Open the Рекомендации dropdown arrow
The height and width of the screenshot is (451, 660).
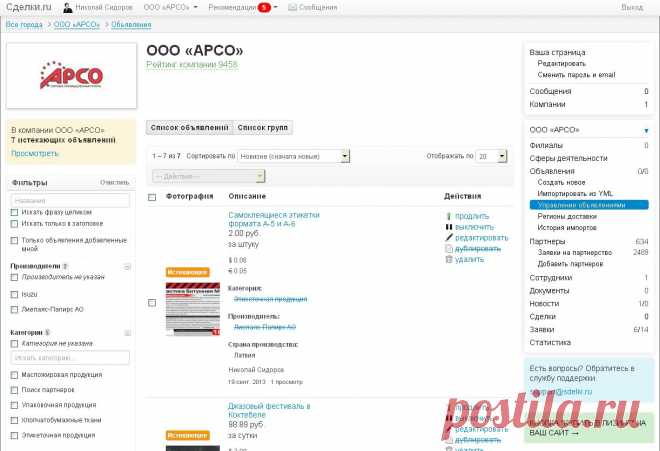point(276,8)
